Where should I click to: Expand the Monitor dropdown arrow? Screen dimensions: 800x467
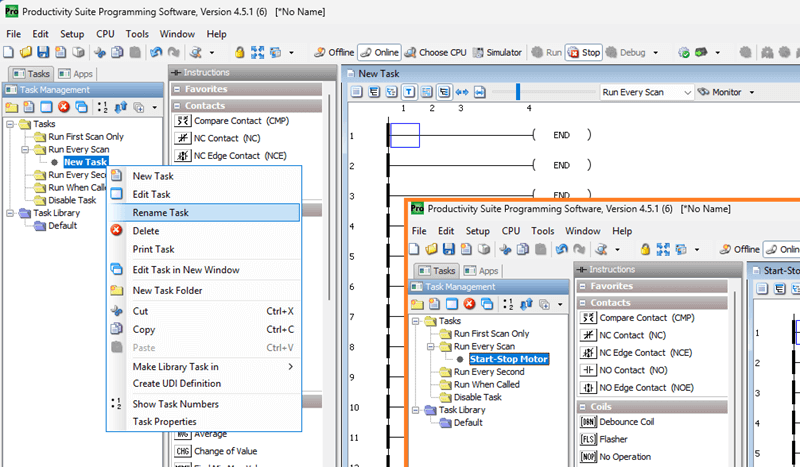pos(750,92)
